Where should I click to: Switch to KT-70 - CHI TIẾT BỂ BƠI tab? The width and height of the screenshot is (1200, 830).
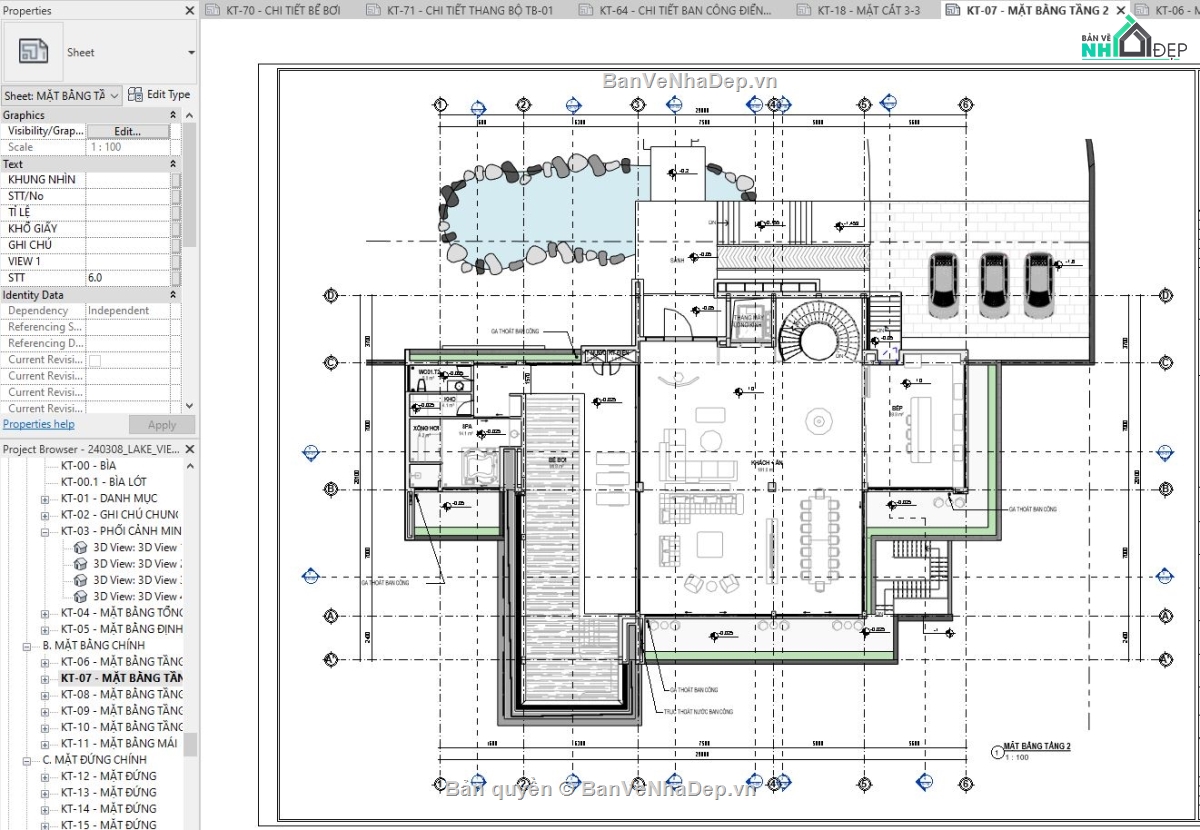(x=277, y=10)
